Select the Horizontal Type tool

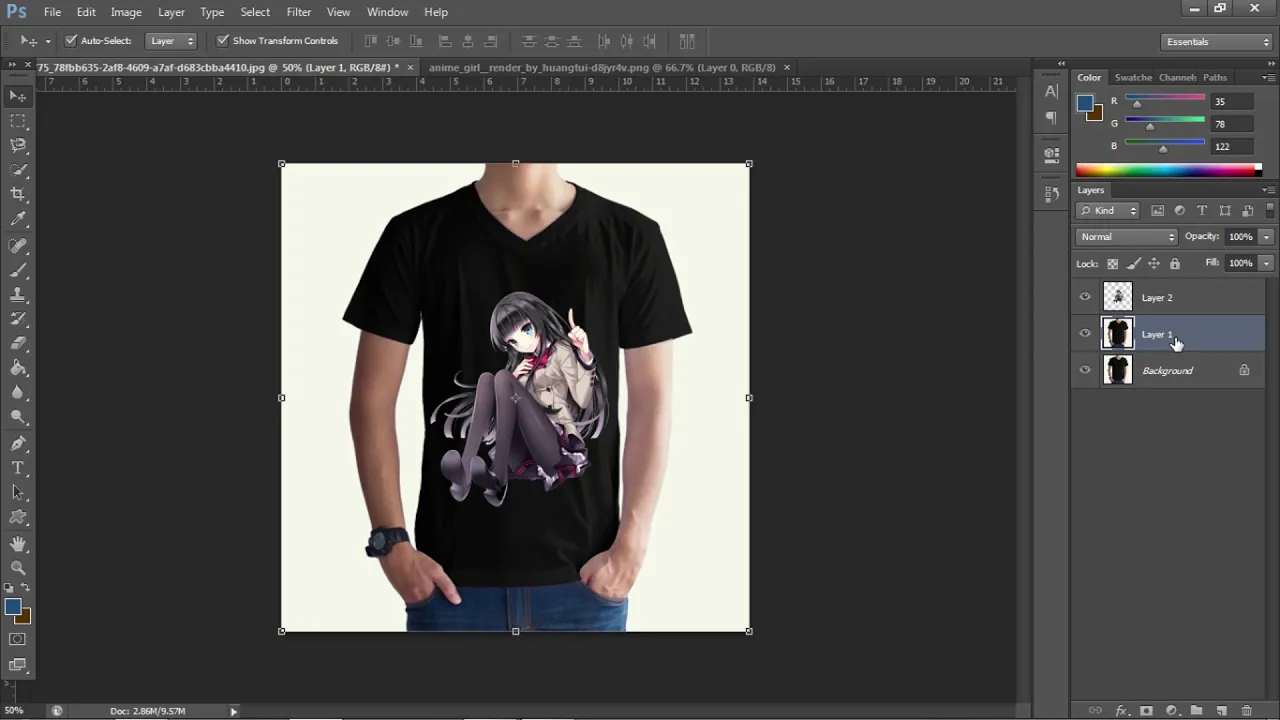click(x=18, y=468)
